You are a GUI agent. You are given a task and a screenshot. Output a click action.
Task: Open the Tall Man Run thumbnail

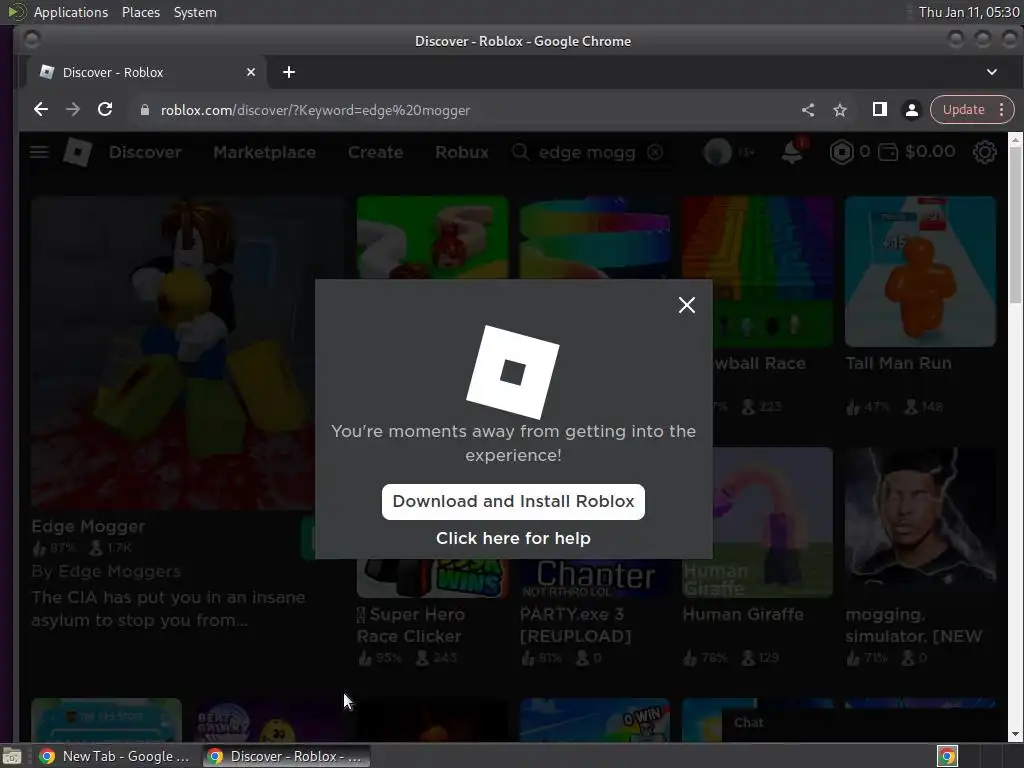point(920,272)
